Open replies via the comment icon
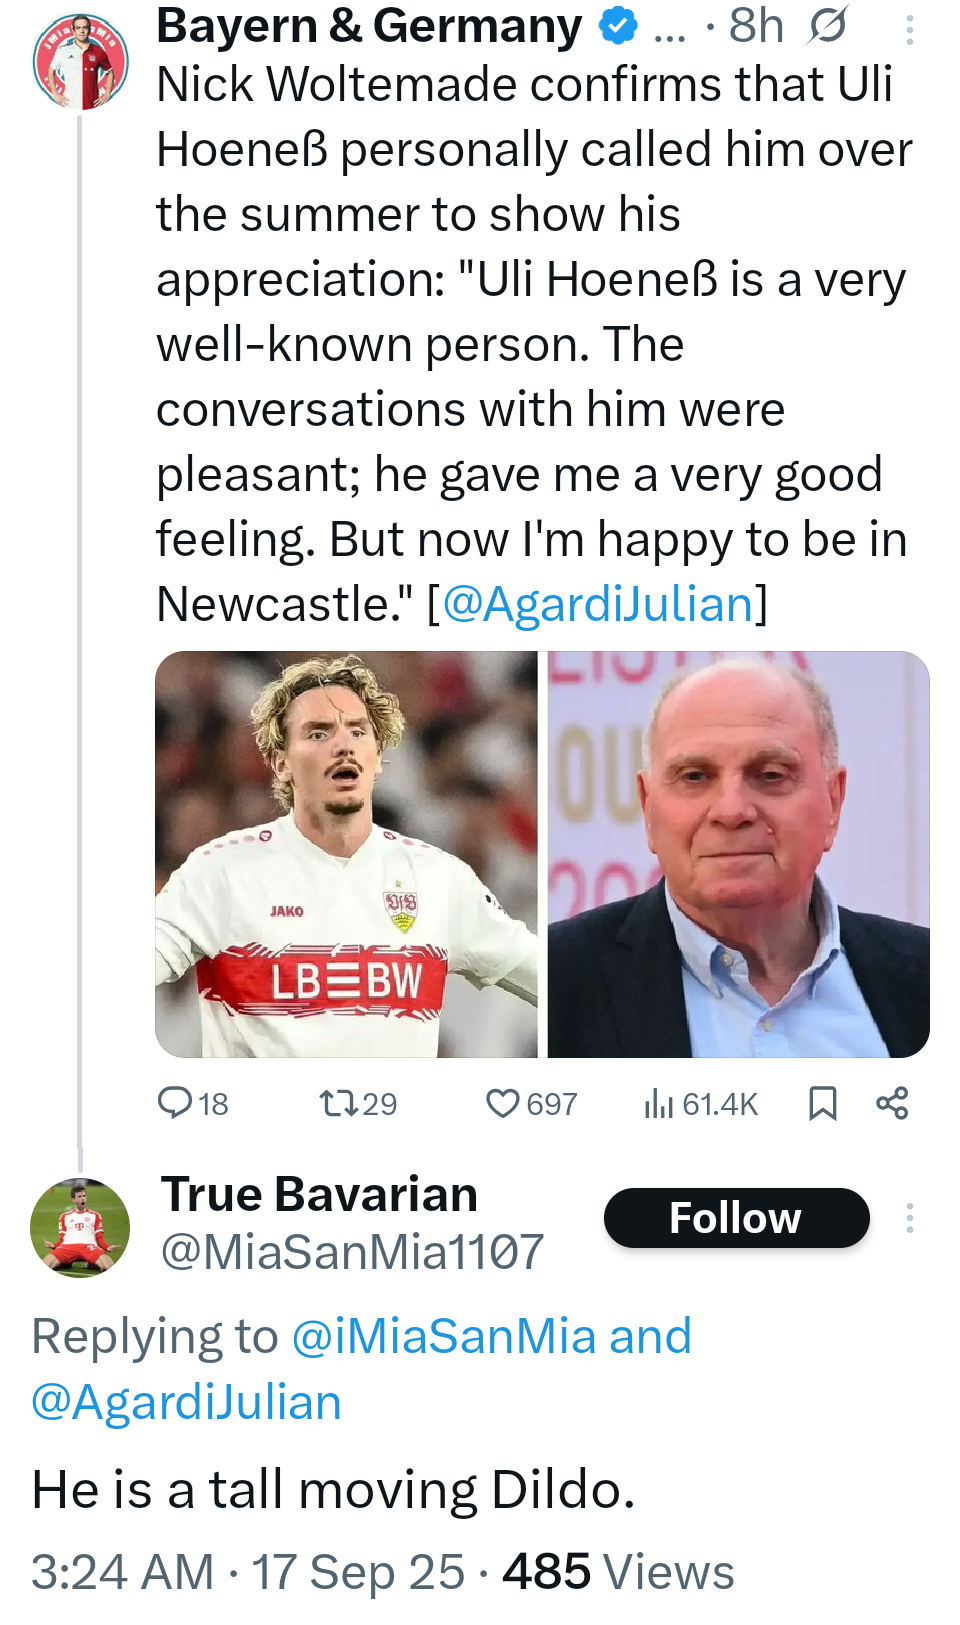This screenshot has width=960, height=1625. click(x=175, y=1102)
